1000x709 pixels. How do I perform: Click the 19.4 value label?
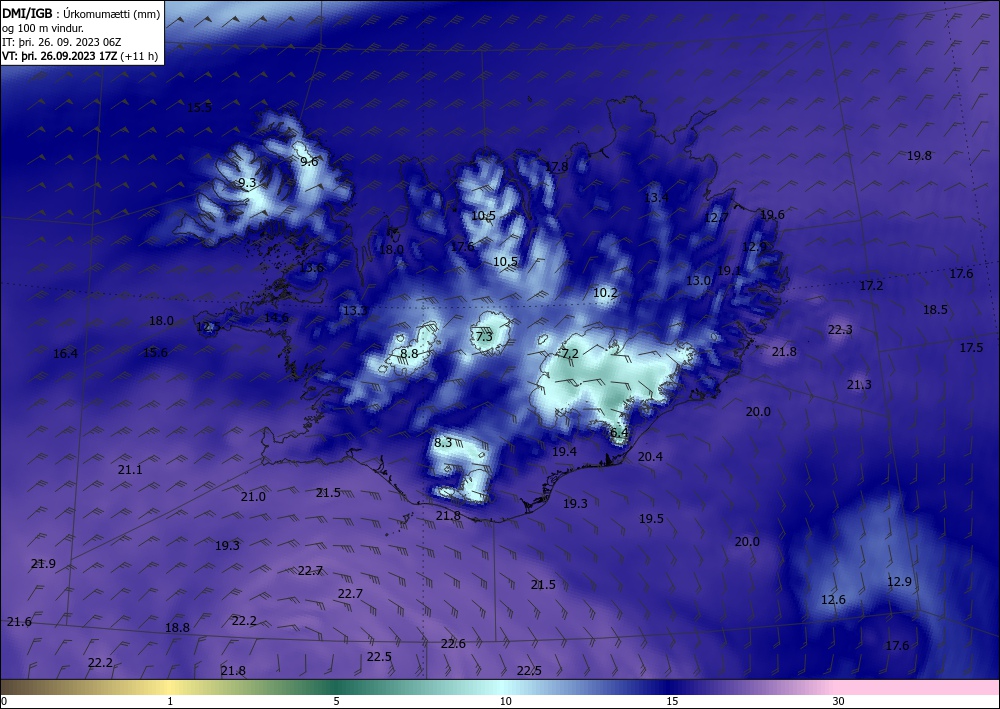point(564,451)
